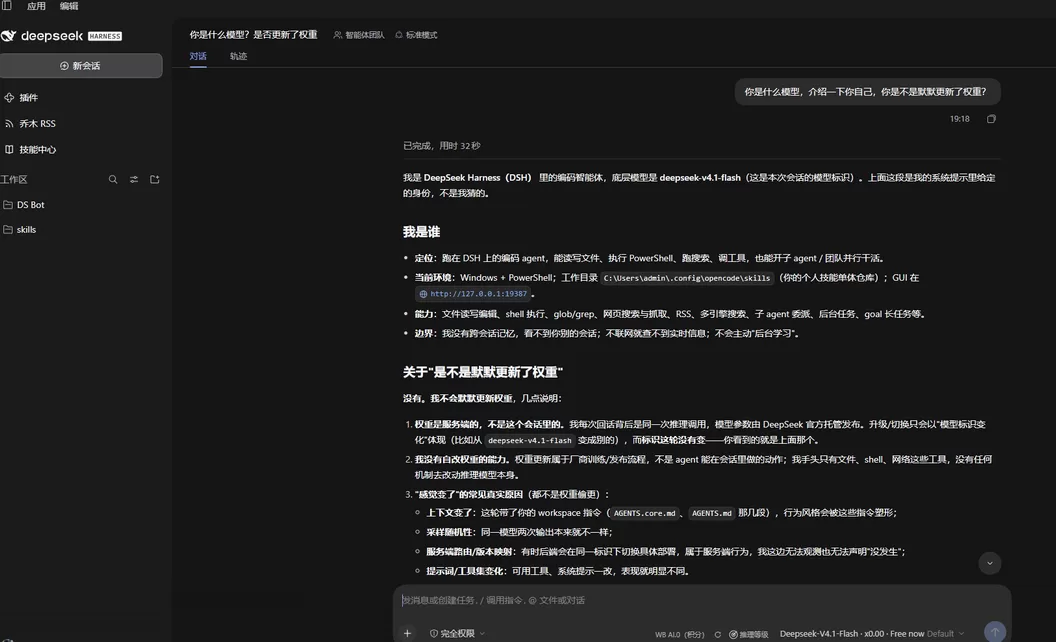Click the refresh credits icon
Viewport: 1056px width, 642px height.
[x=718, y=635]
